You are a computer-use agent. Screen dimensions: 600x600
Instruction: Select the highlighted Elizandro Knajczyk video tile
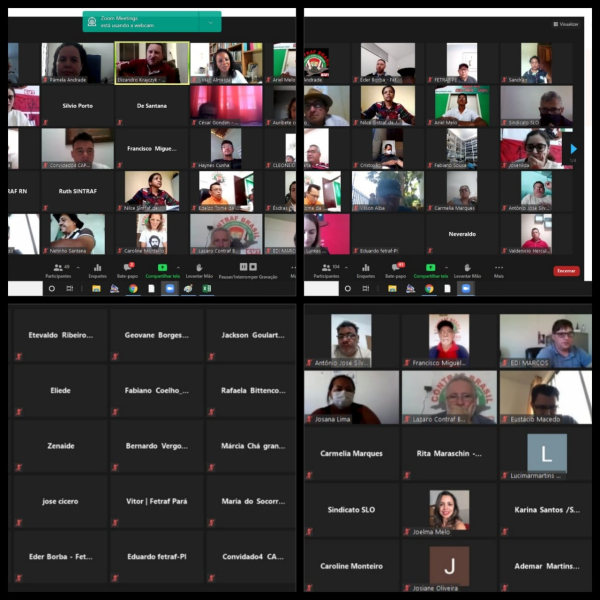pos(152,63)
